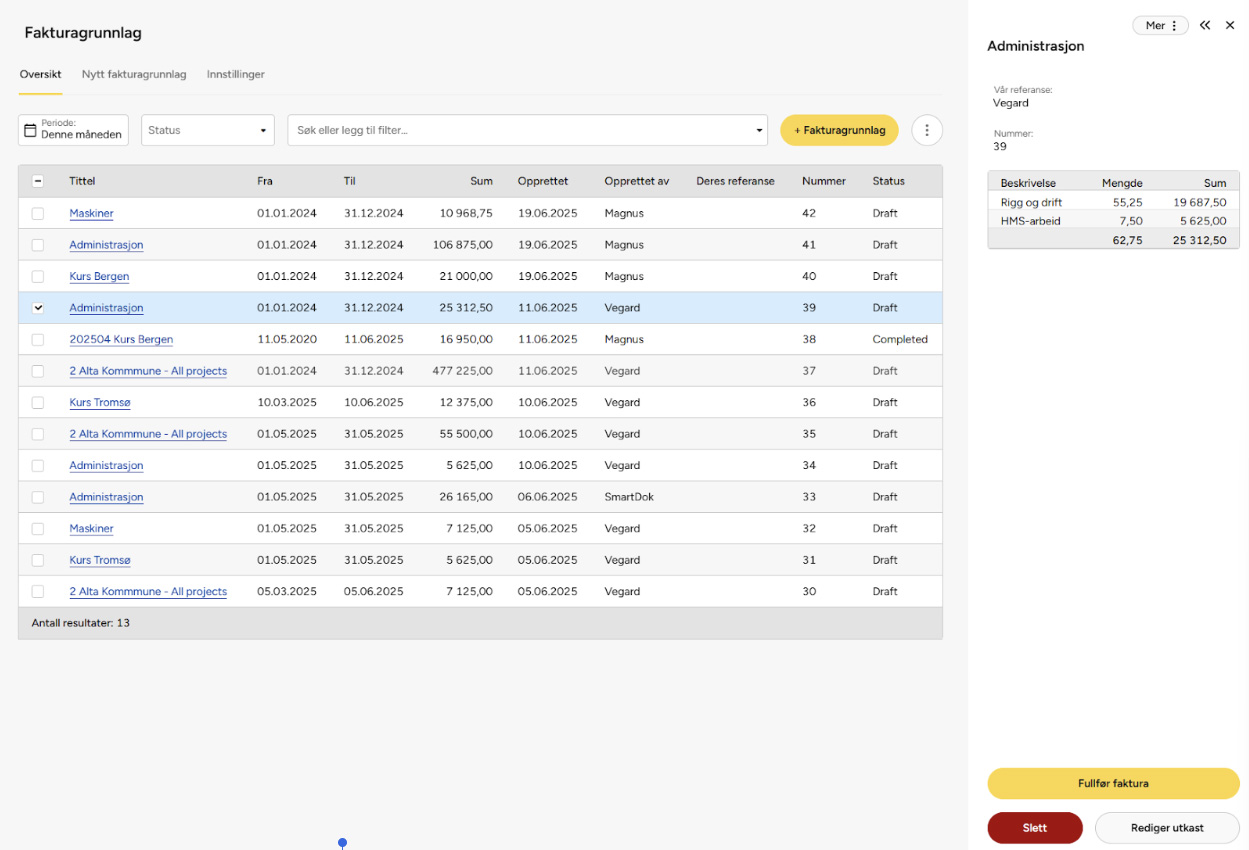Select checkbox for Maskiner row 32

tap(38, 528)
